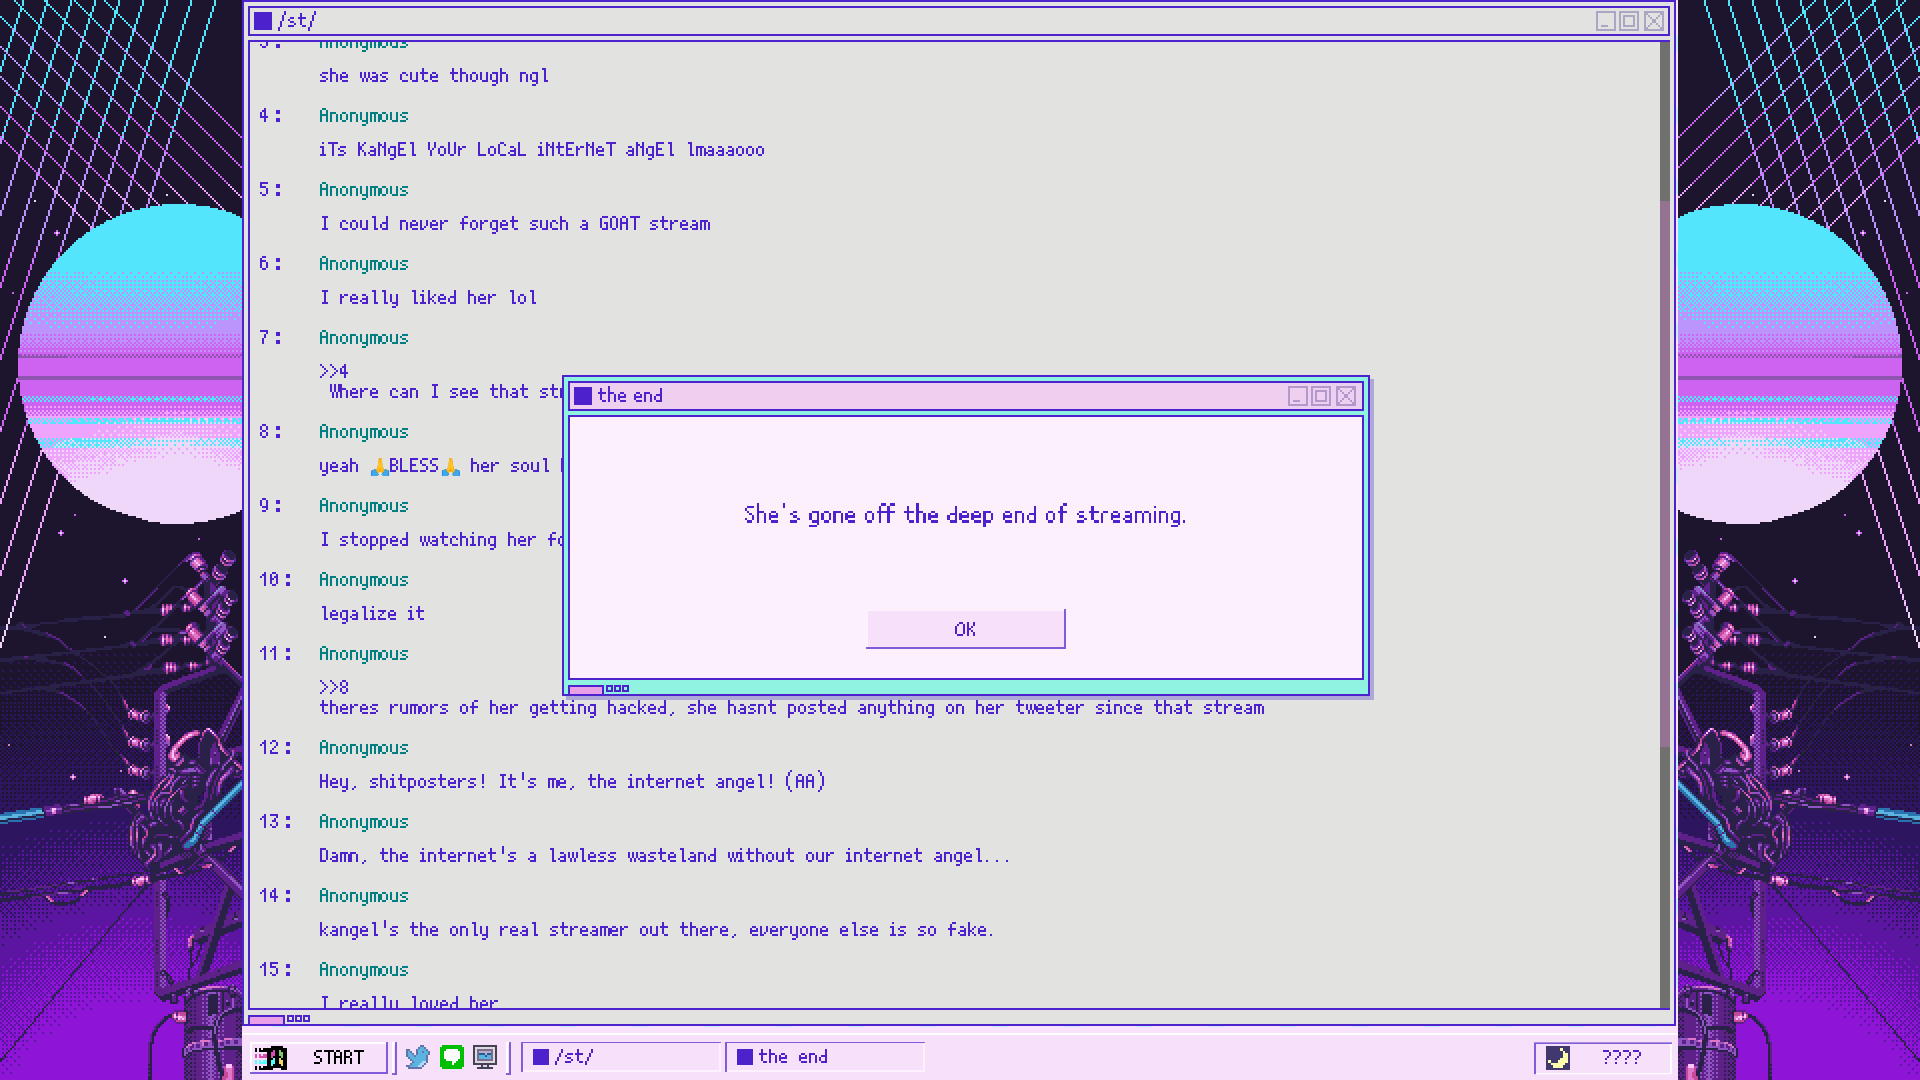This screenshot has height=1080, width=1920.
Task: Click Anonymous name on post 14
Action: [364, 896]
